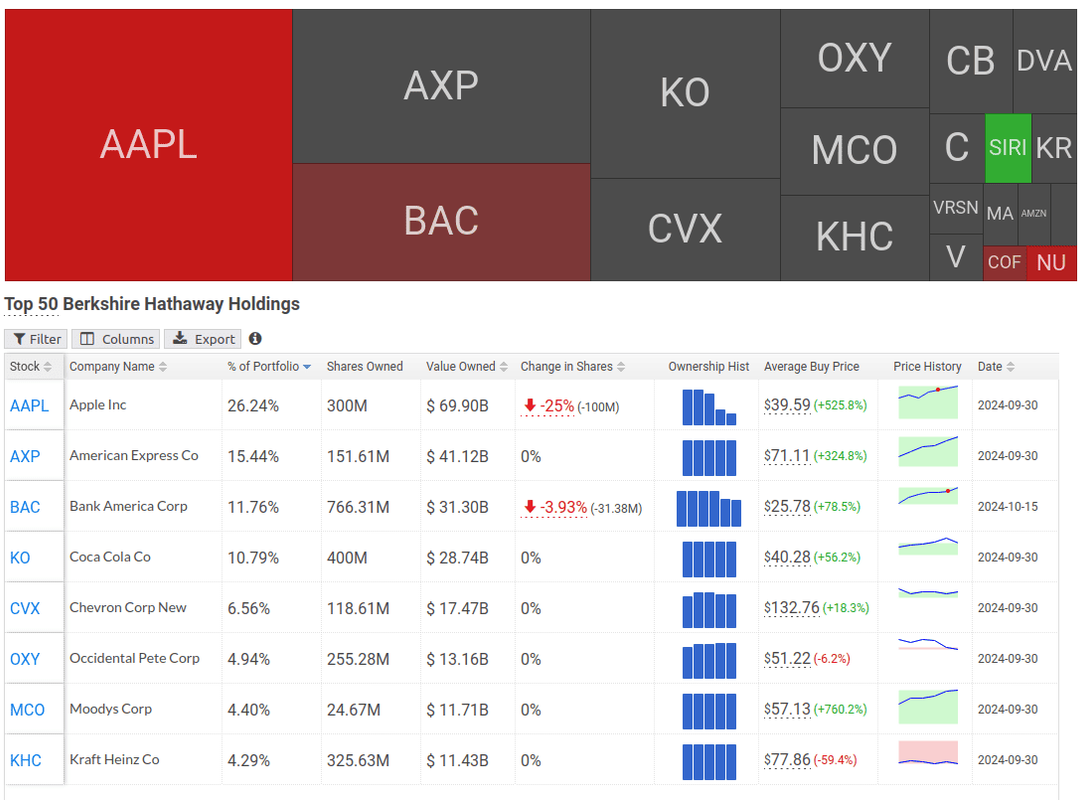Click the info icon beside Export
The height and width of the screenshot is (800, 1085).
(x=255, y=338)
